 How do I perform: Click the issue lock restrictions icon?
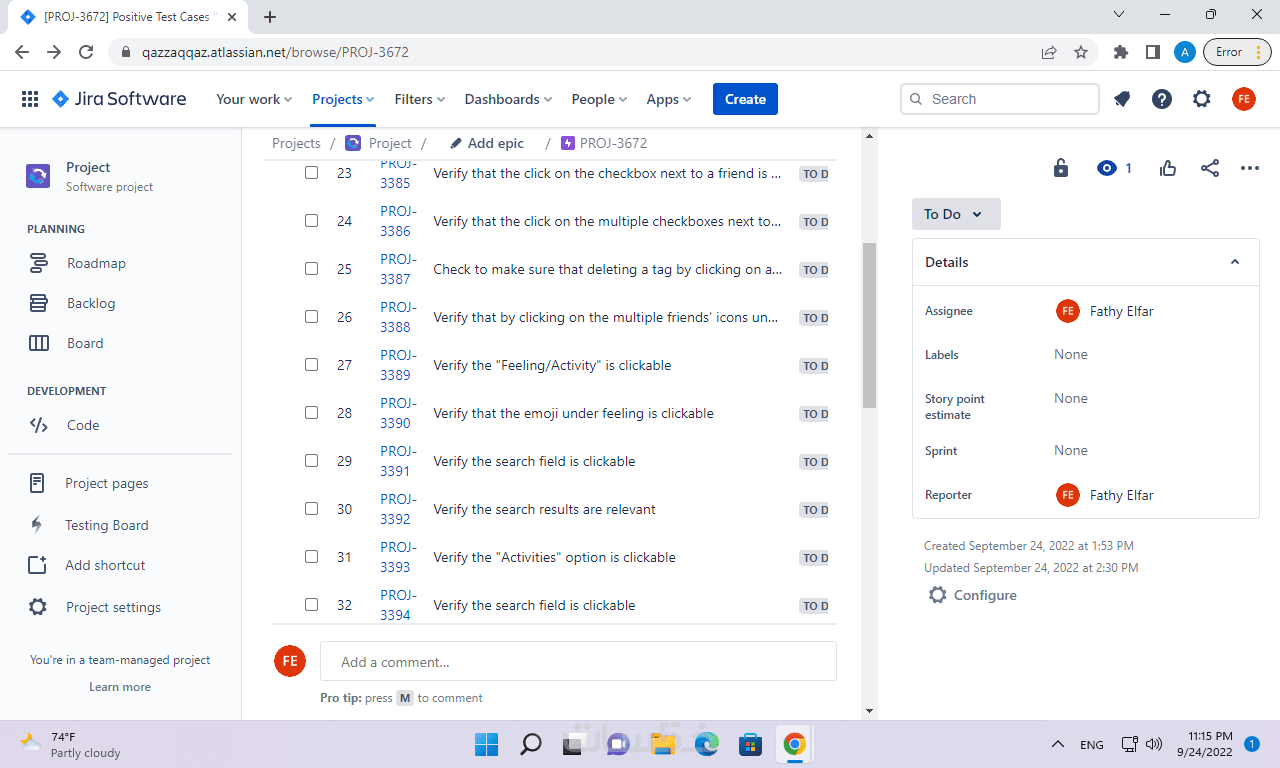pyautogui.click(x=1061, y=168)
